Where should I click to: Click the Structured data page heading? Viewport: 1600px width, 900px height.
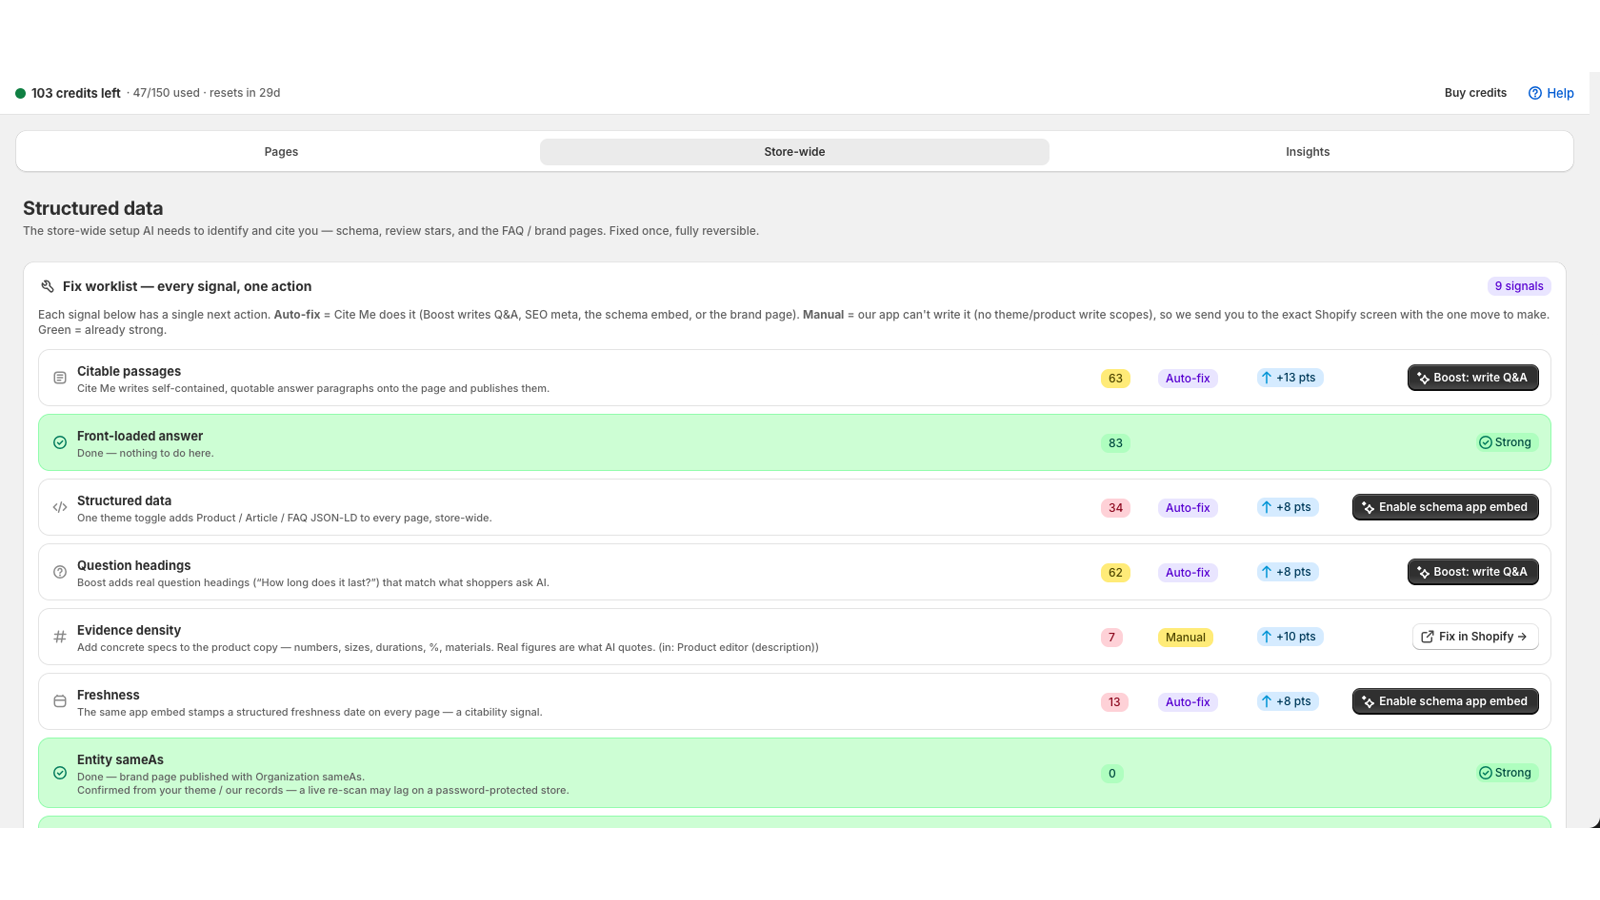tap(93, 208)
